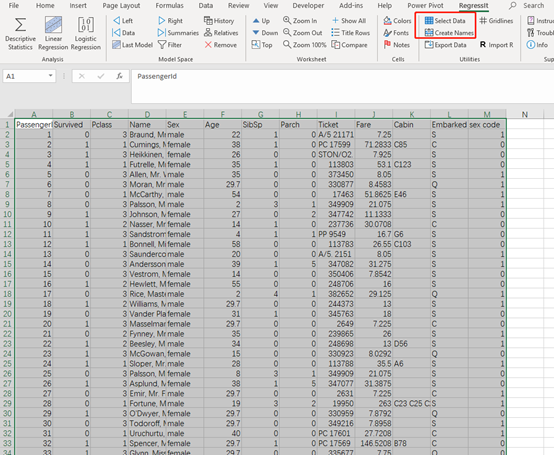
Task: Click the Survived header cell
Action: click(x=72, y=125)
